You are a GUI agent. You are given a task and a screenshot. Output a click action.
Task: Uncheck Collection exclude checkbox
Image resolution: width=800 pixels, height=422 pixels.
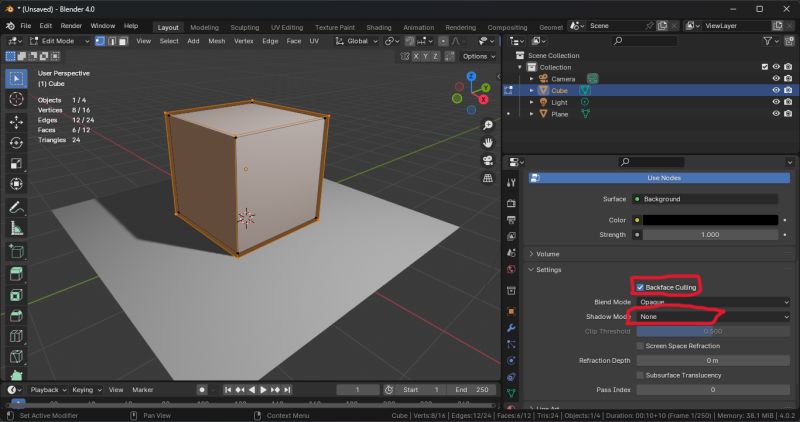pyautogui.click(x=764, y=67)
